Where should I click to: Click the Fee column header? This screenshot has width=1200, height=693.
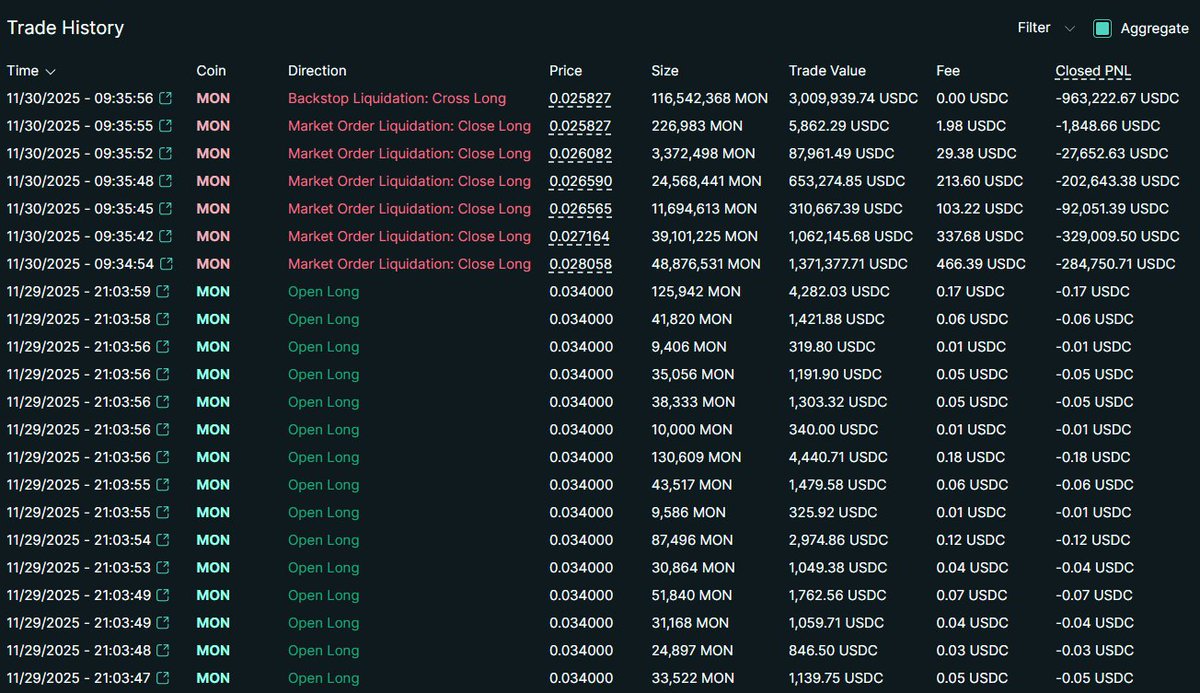click(948, 71)
